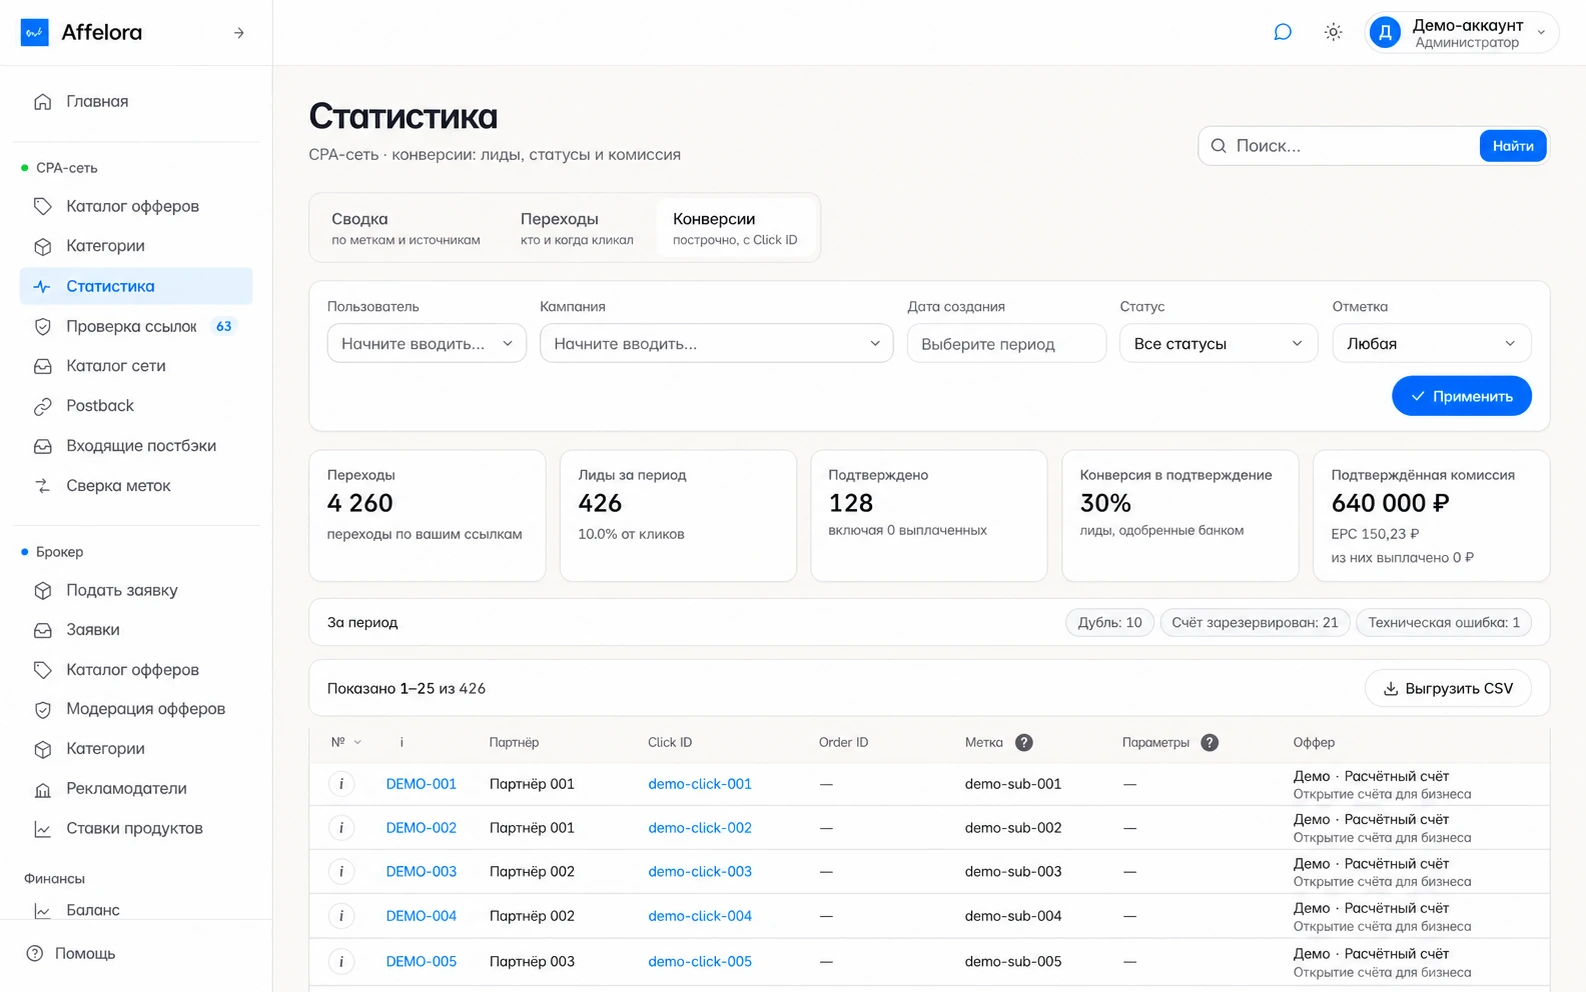Select the Конверсии tab

click(x=735, y=228)
